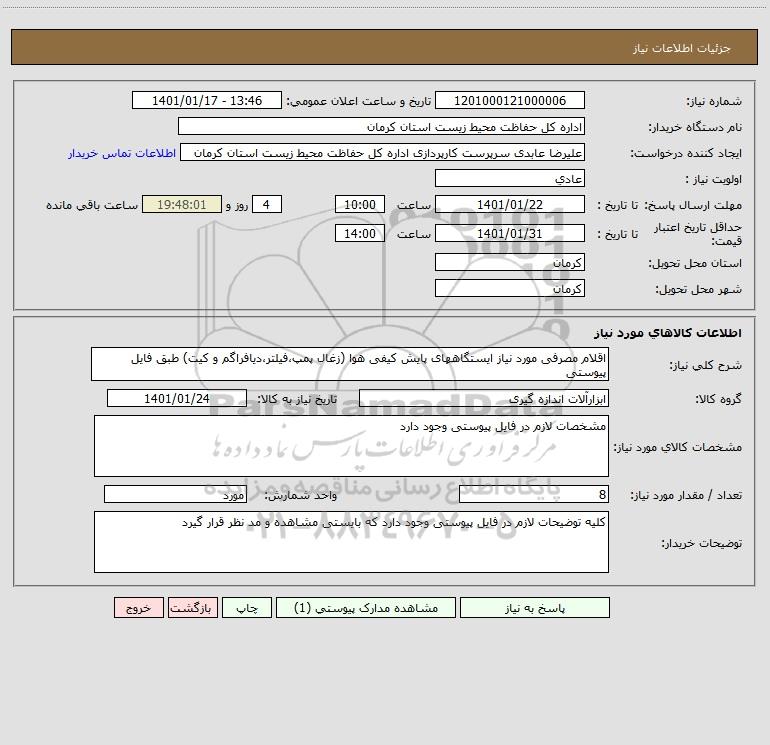The width and height of the screenshot is (770, 745).
Task: Click the چاپ print button
Action: click(x=247, y=607)
